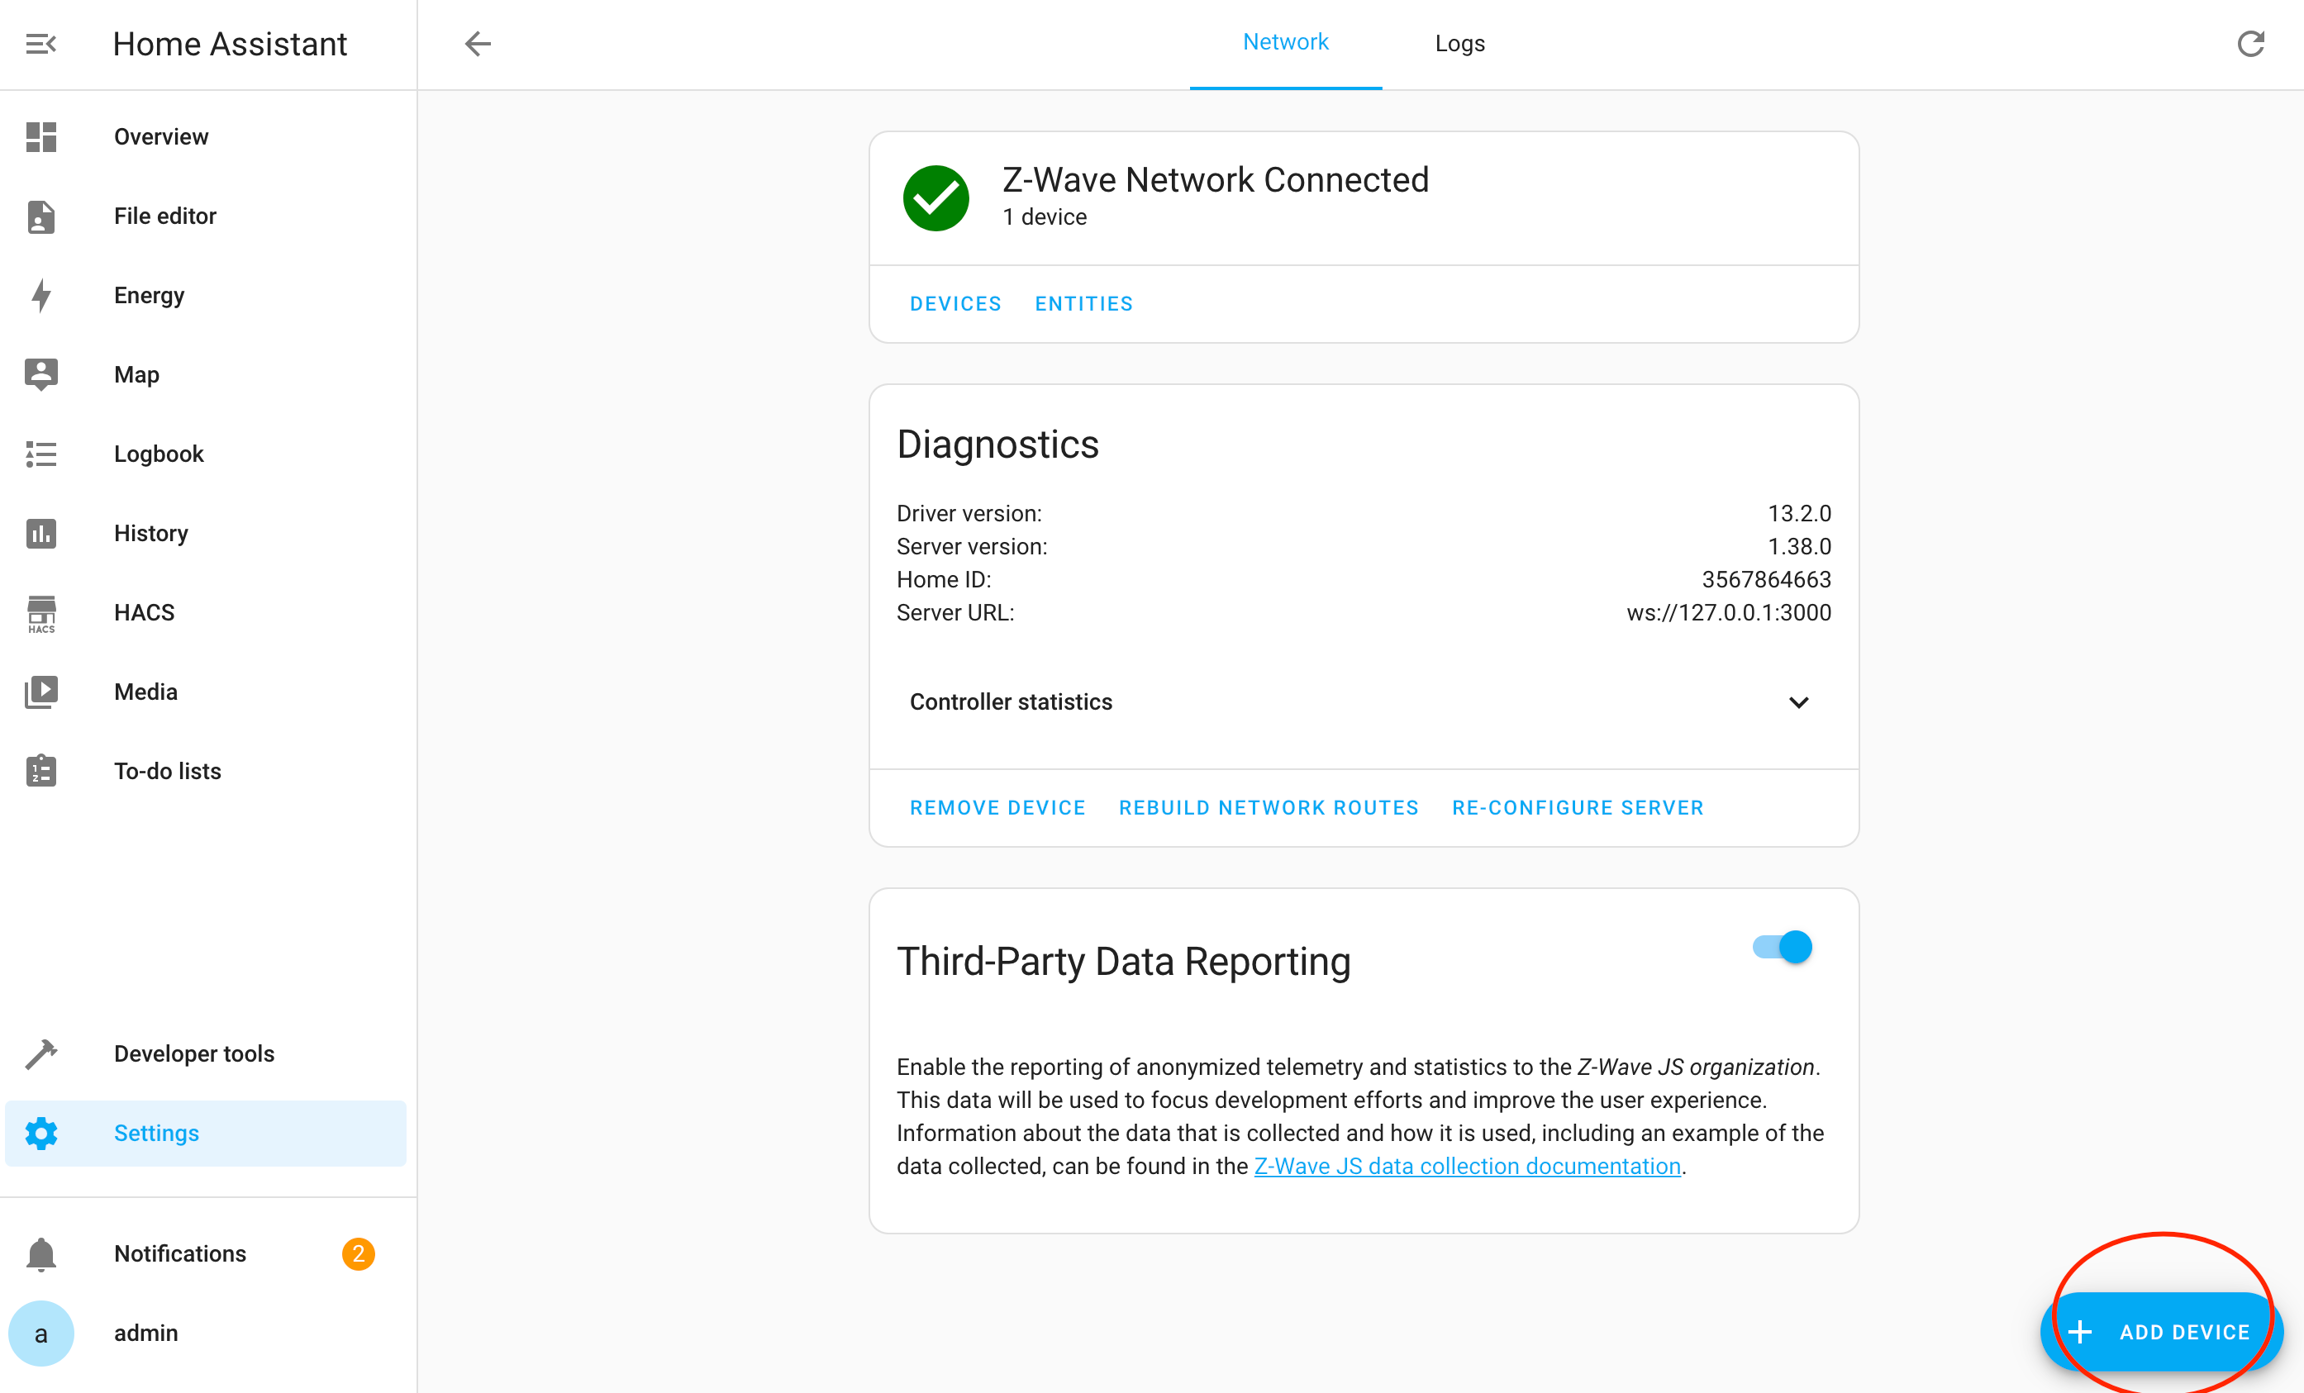Open Energy via the lightning bolt icon
Image resolution: width=2304 pixels, height=1393 pixels.
pyautogui.click(x=41, y=295)
